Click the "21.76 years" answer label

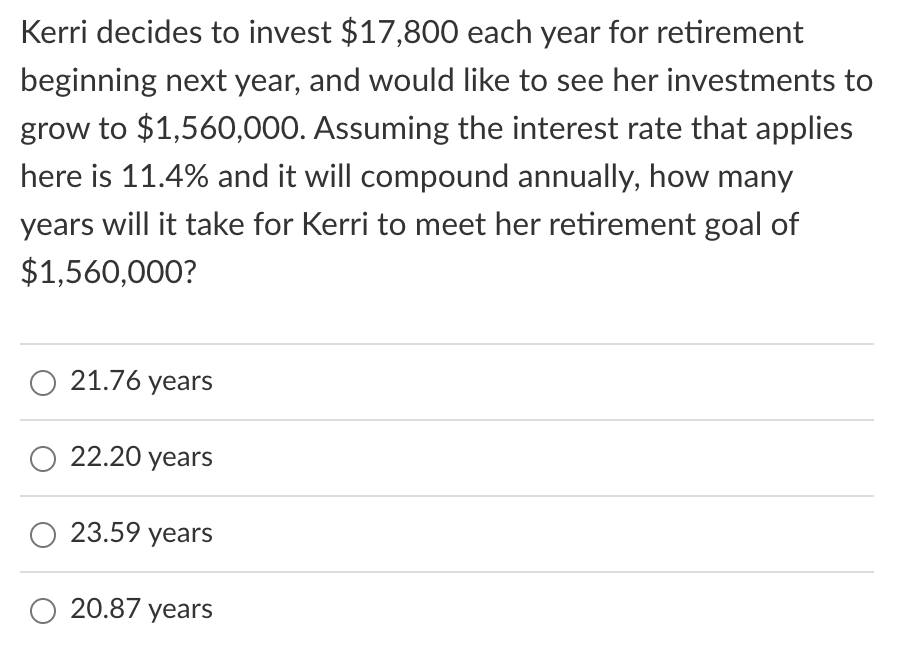tap(141, 381)
